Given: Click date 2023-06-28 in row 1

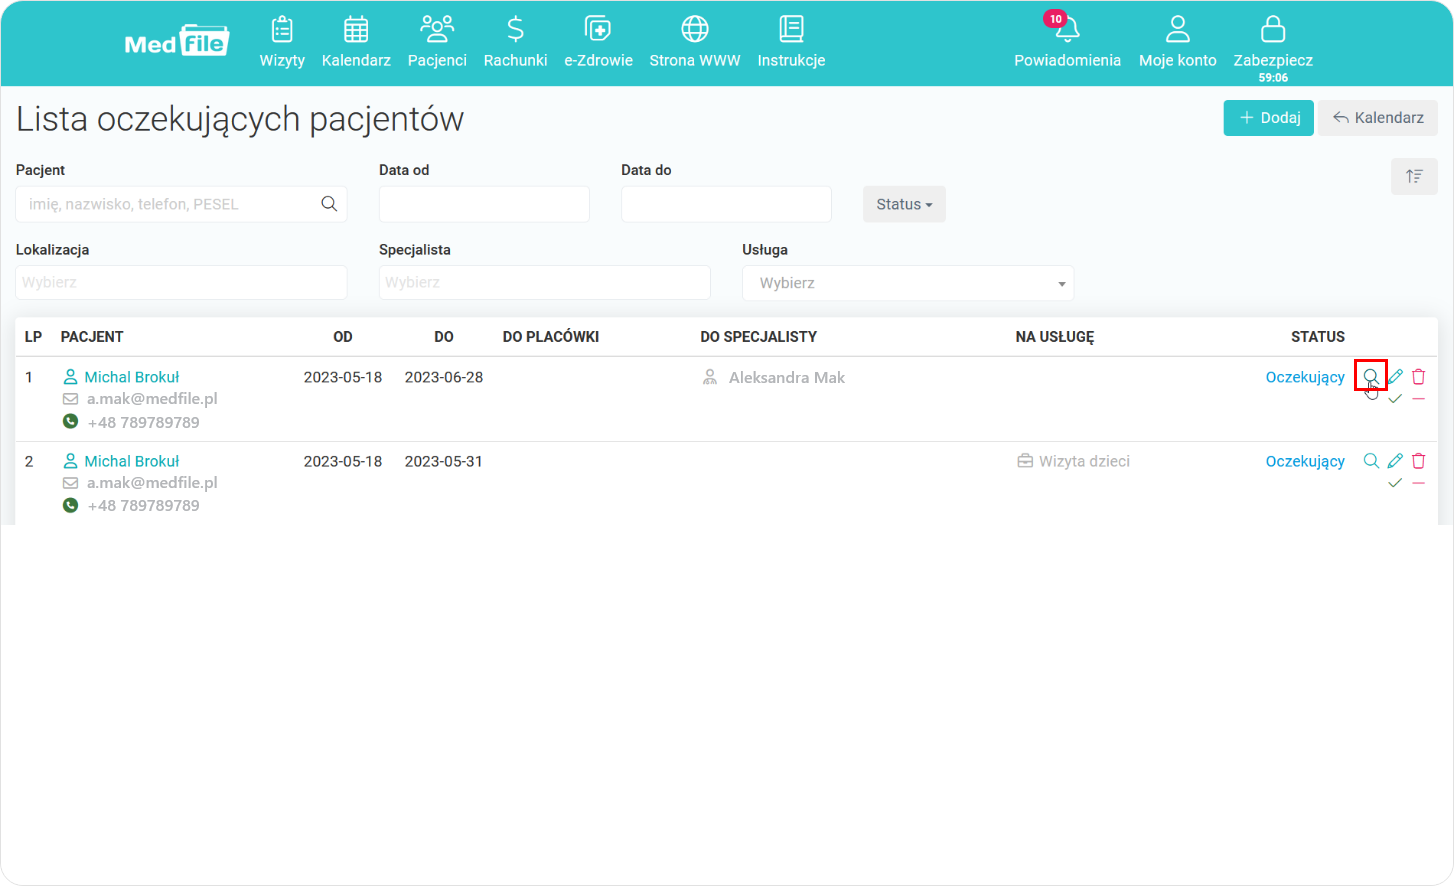Looking at the screenshot, I should pyautogui.click(x=444, y=377).
